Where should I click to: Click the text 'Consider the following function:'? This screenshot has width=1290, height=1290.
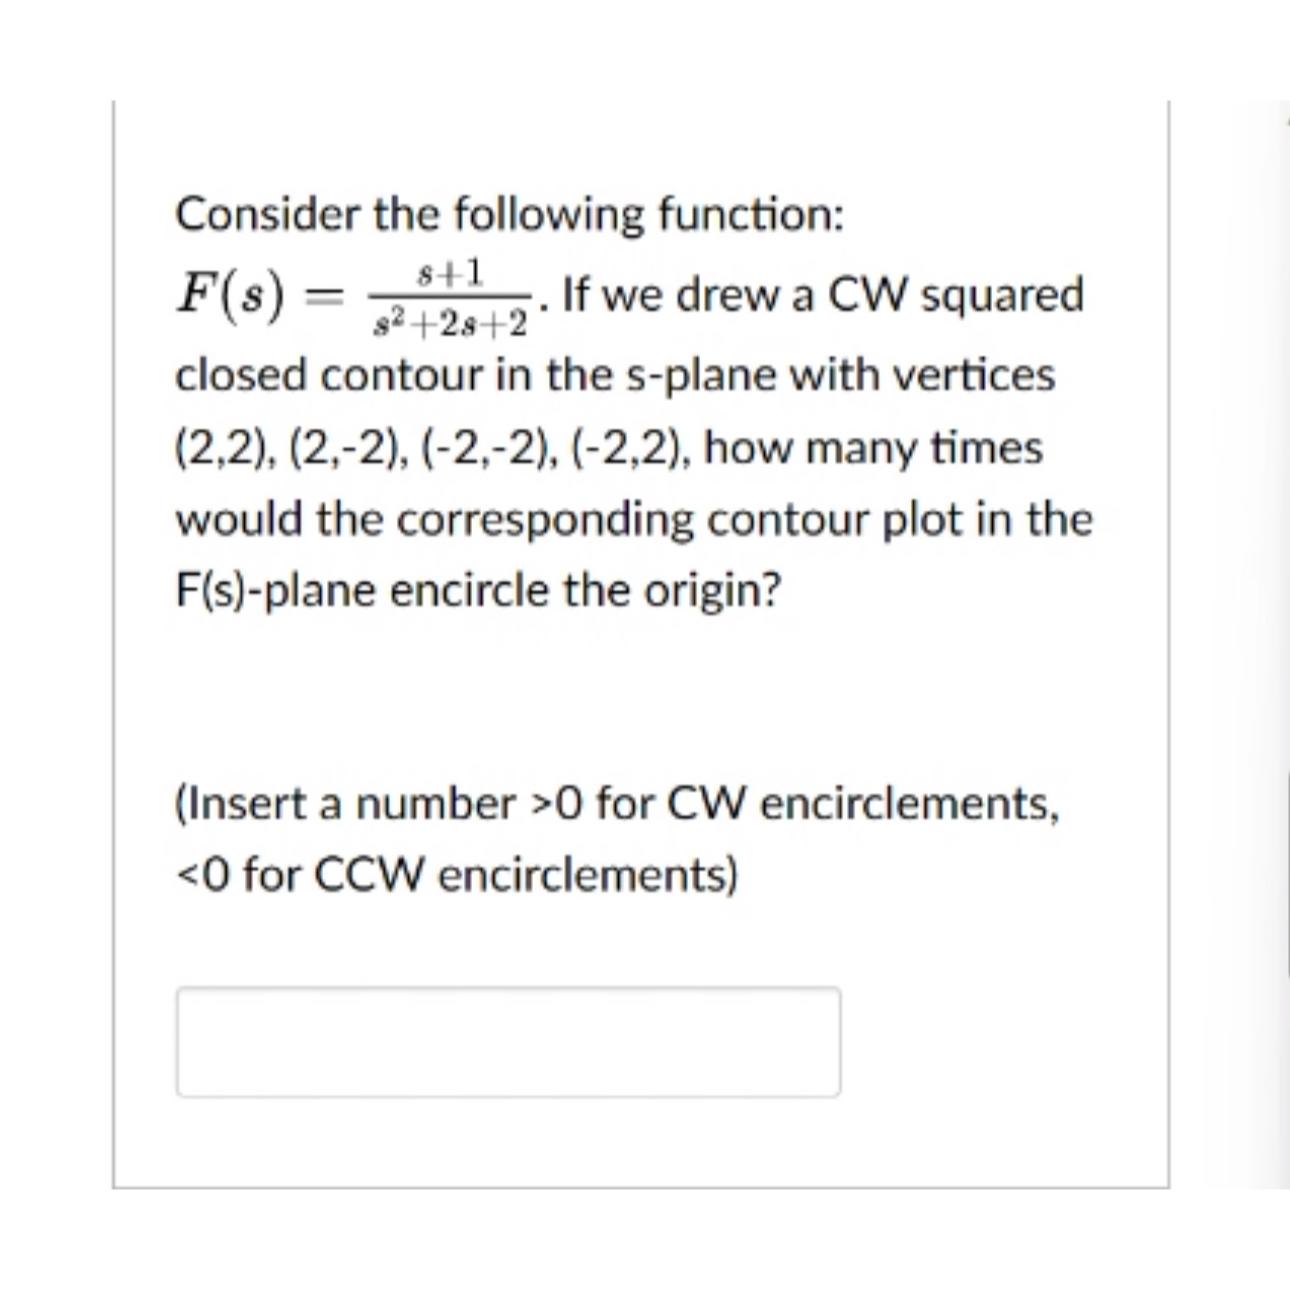click(x=510, y=213)
